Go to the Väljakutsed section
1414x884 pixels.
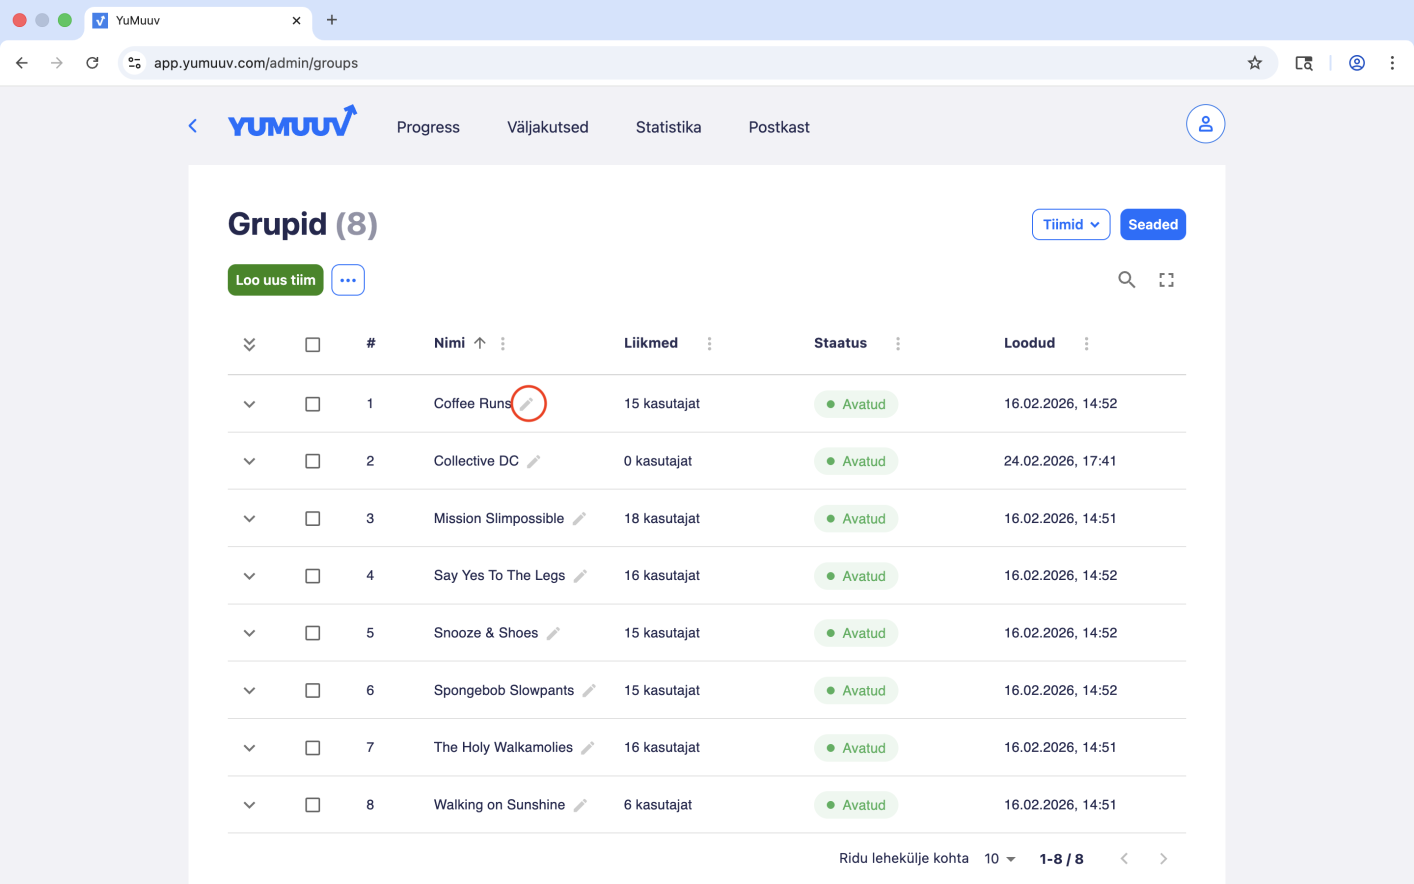[x=547, y=127]
